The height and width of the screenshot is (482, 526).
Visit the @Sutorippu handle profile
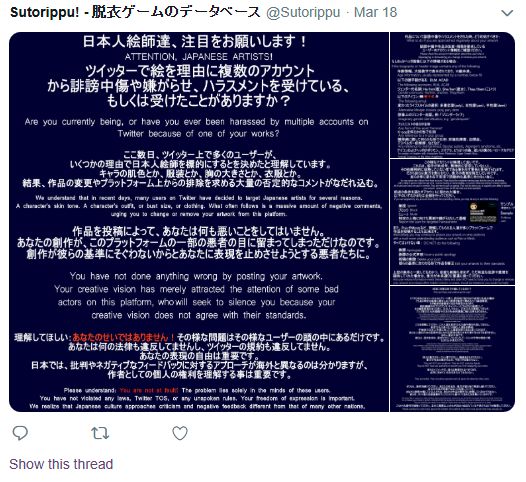[303, 13]
